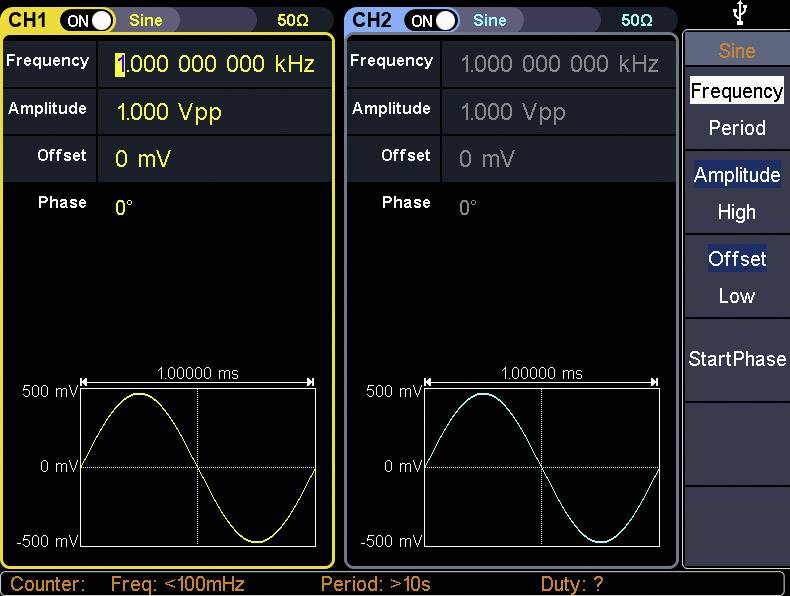The image size is (790, 596).
Task: Toggle the CH2 output ON switch
Action: tap(432, 20)
